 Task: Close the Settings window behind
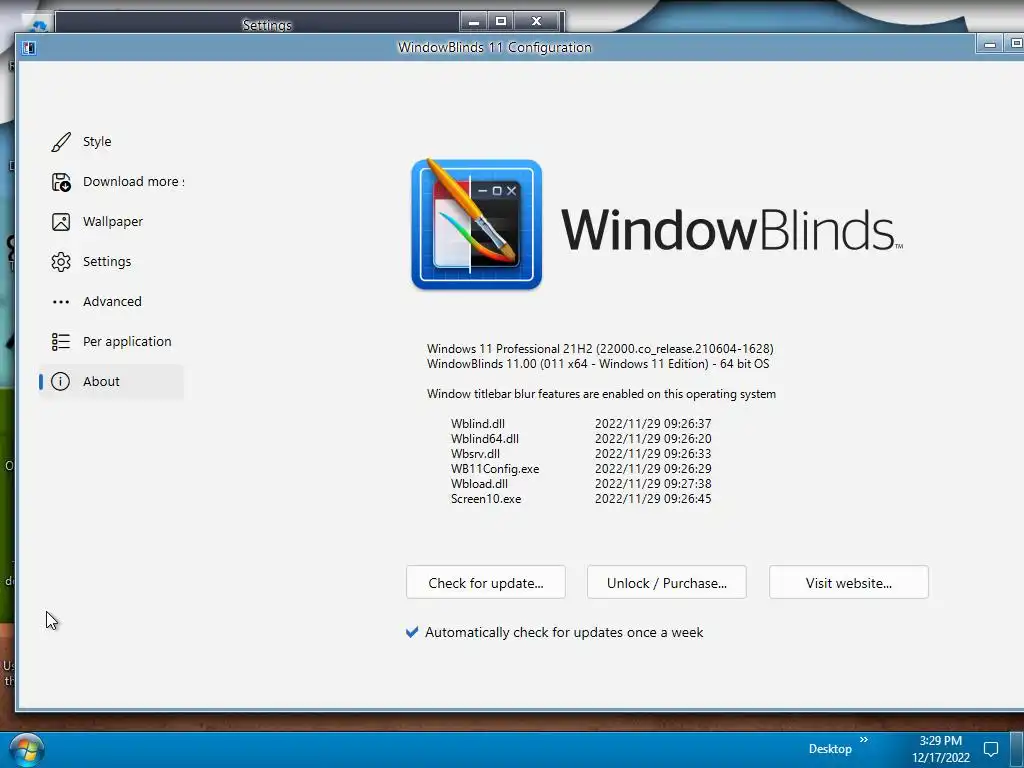click(537, 22)
